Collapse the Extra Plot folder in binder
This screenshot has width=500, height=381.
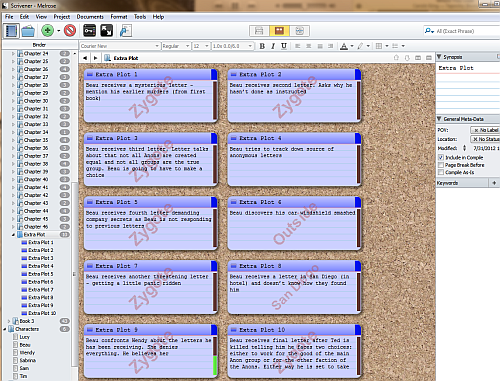click(13, 235)
